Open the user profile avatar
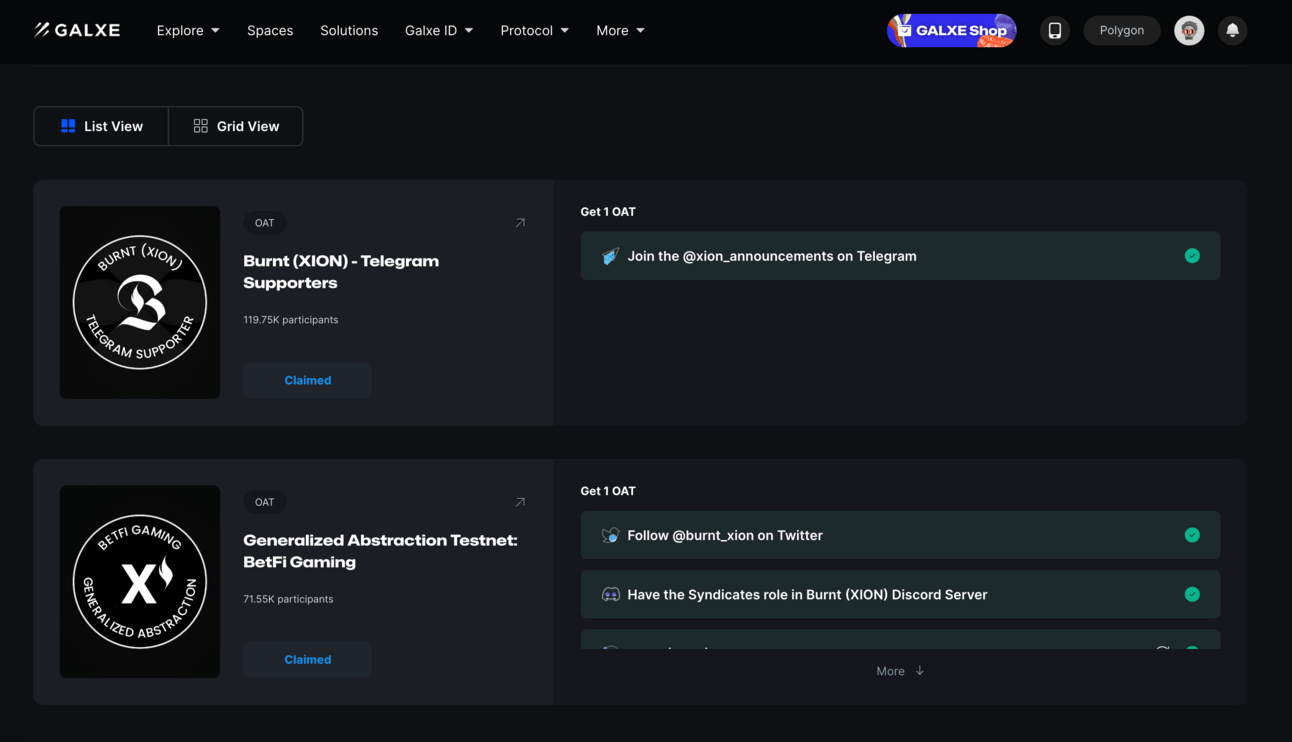The width and height of the screenshot is (1292, 742). click(1188, 30)
